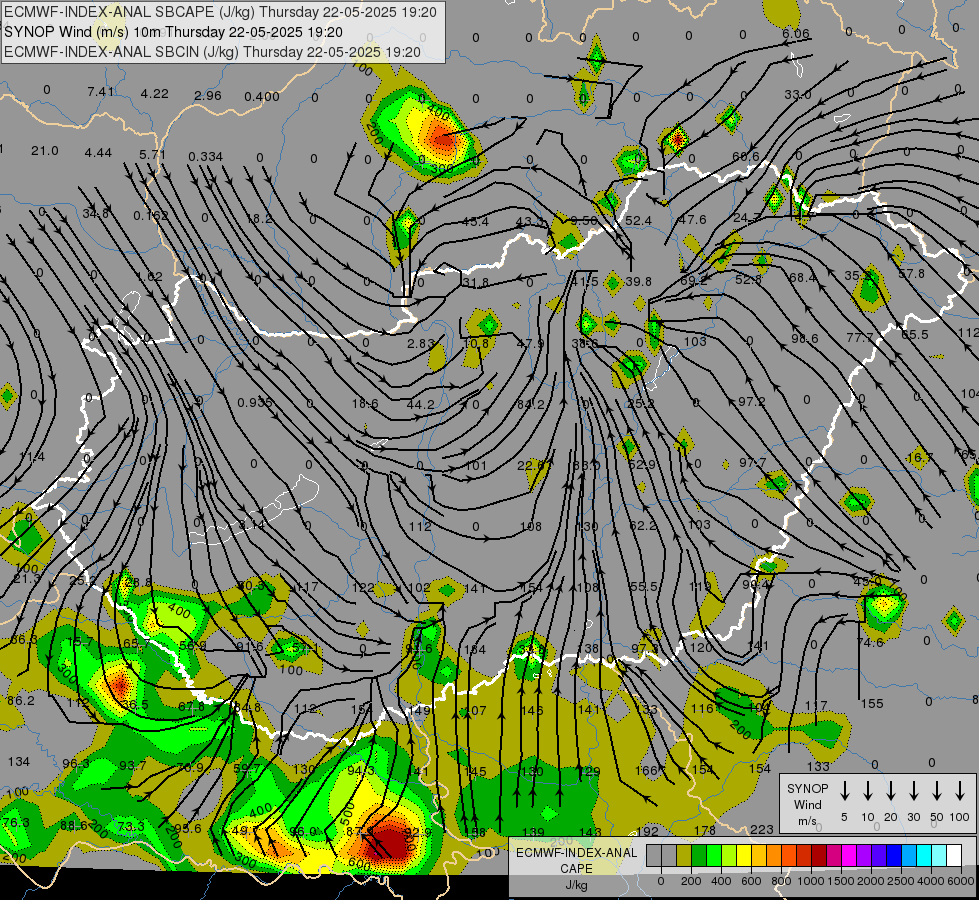The image size is (979, 900).
Task: Click the map value '5.71'
Action: click(x=152, y=155)
